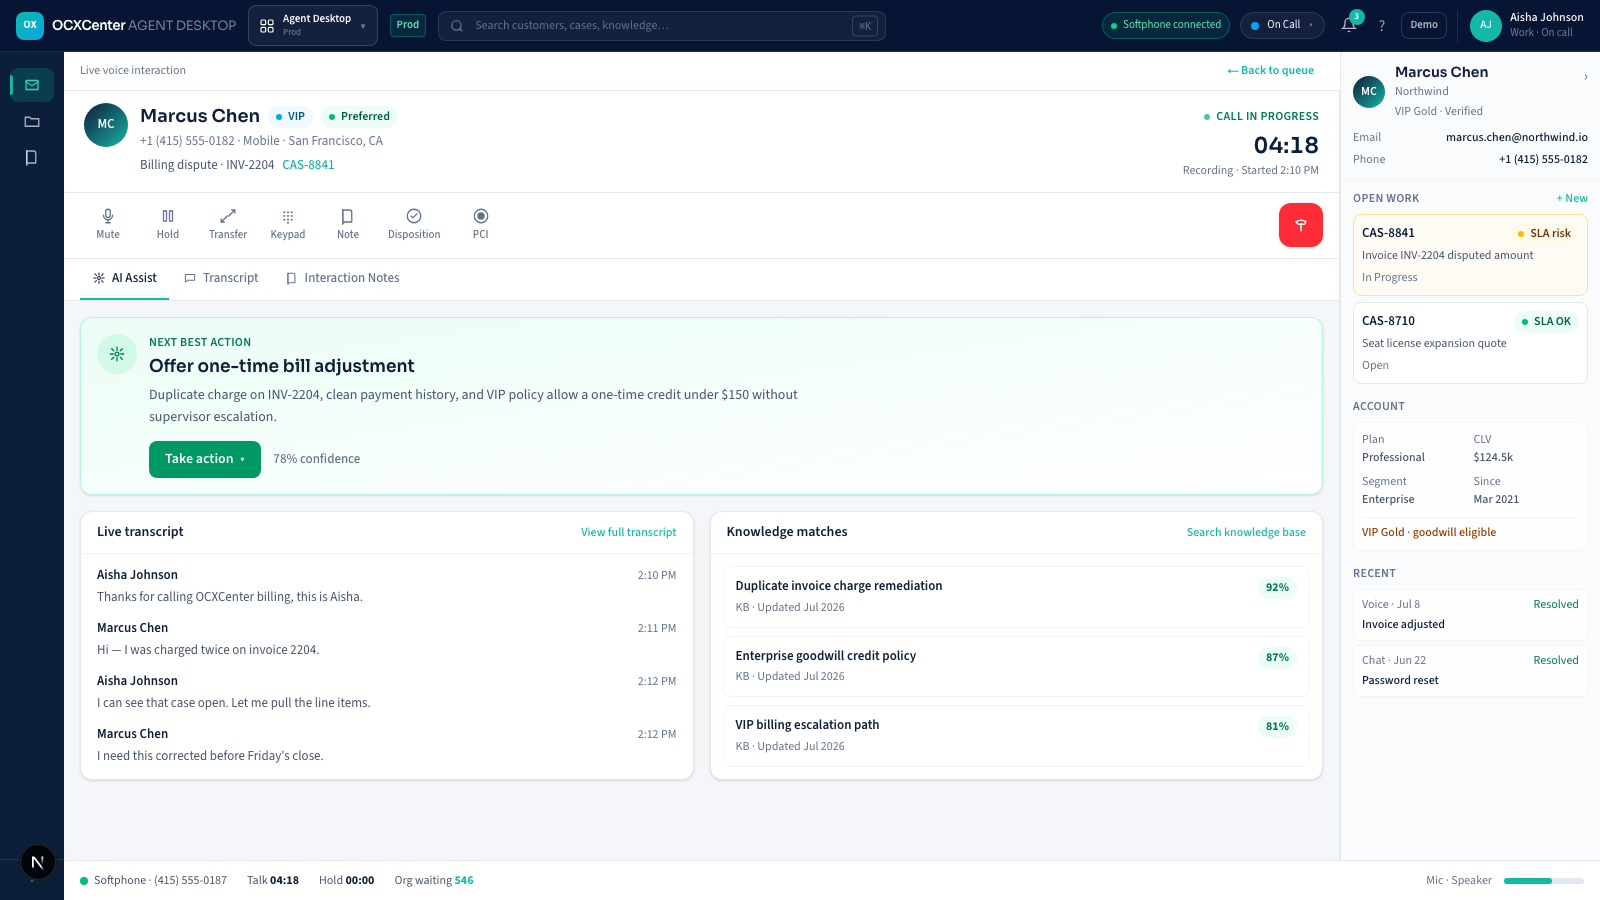This screenshot has height=900, width=1600.
Task: Open the folder icon in left sidebar
Action: (x=32, y=121)
